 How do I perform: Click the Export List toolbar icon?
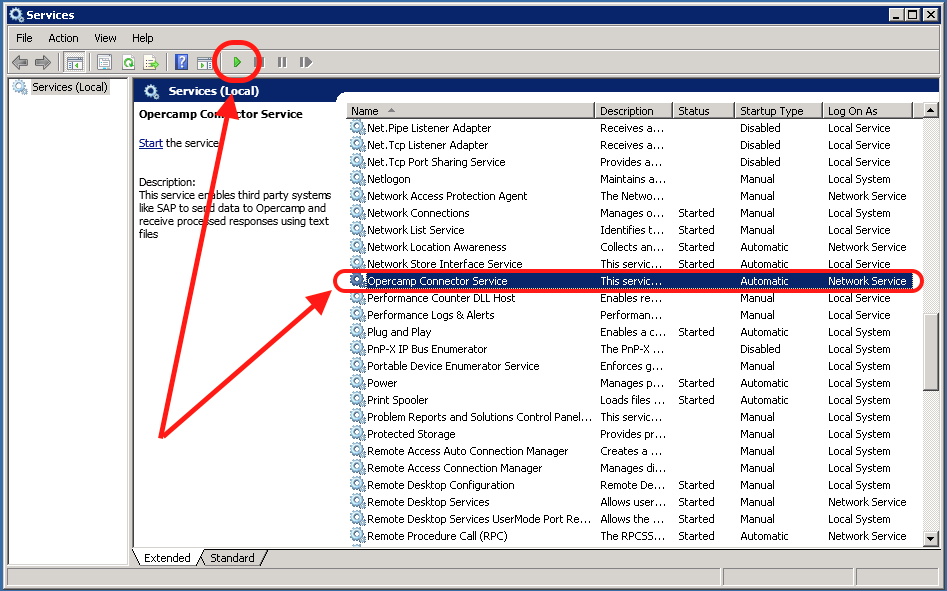[x=151, y=62]
